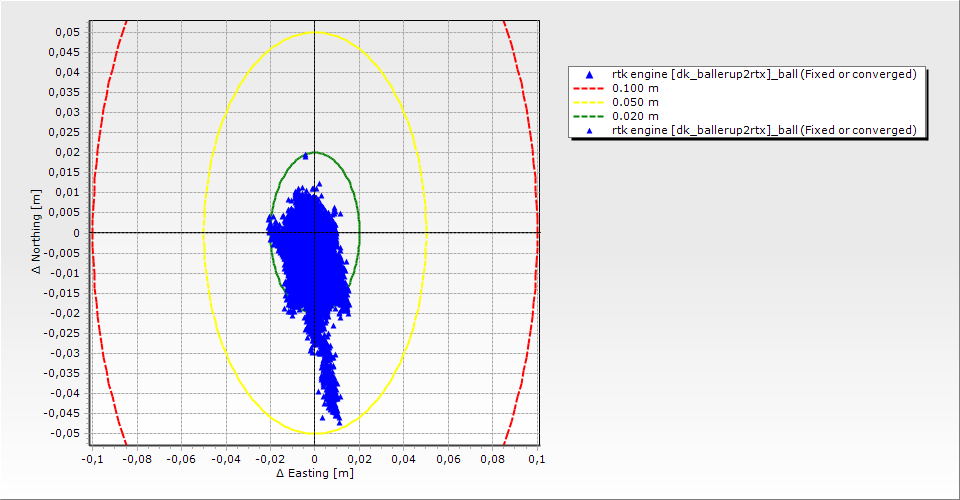Click the yellow dashed line legend symbol
Screen dimensions: 960x500
589,102
